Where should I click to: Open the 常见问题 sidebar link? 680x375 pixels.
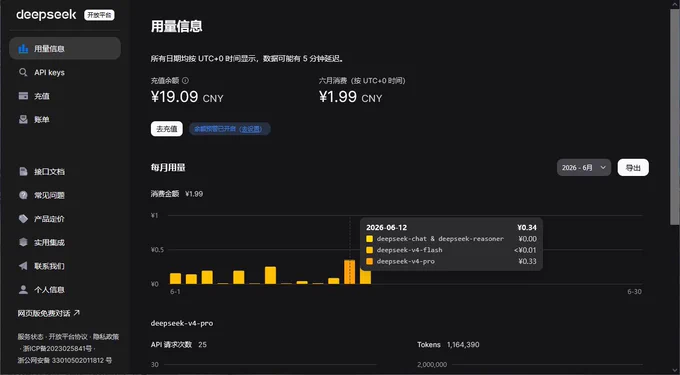pyautogui.click(x=65, y=195)
